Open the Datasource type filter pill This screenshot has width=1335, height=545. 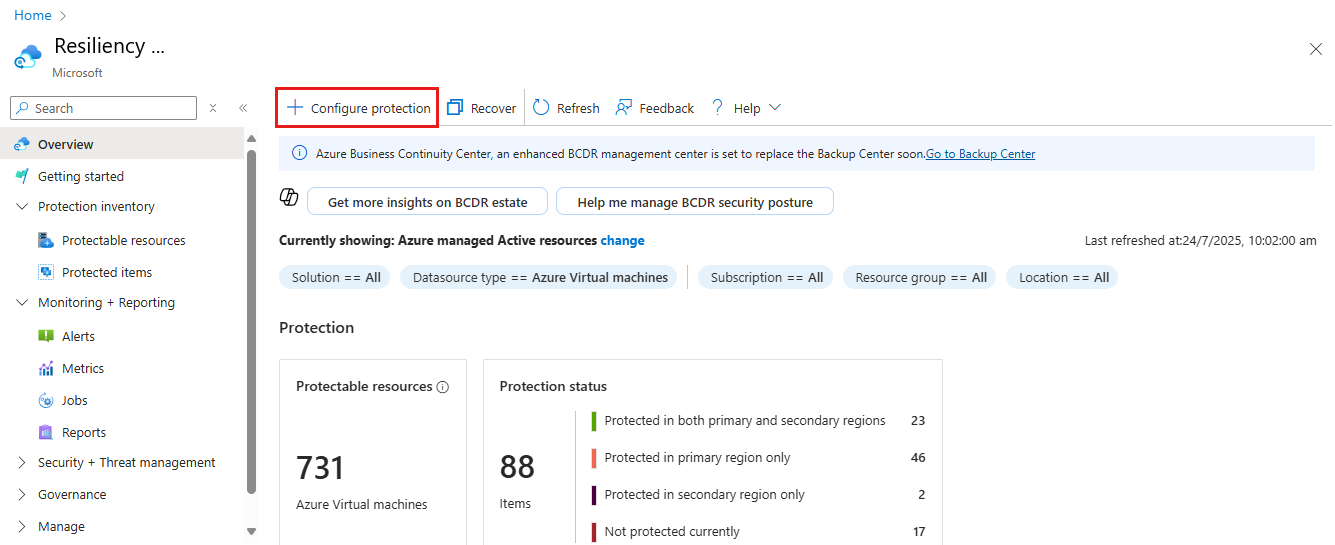tap(540, 278)
